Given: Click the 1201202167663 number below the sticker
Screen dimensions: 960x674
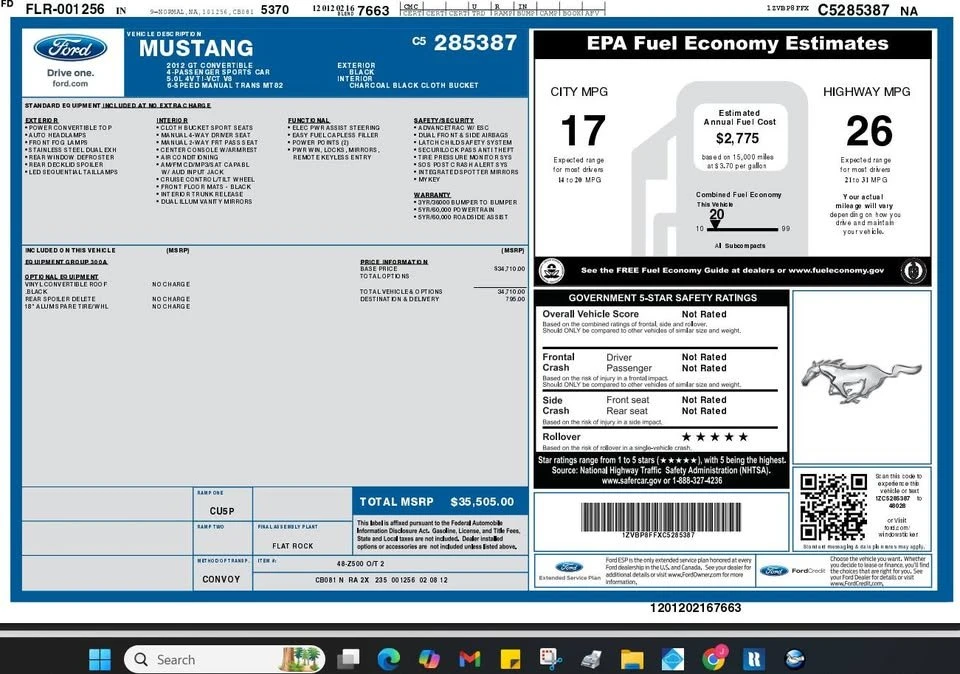Looking at the screenshot, I should 696,608.
